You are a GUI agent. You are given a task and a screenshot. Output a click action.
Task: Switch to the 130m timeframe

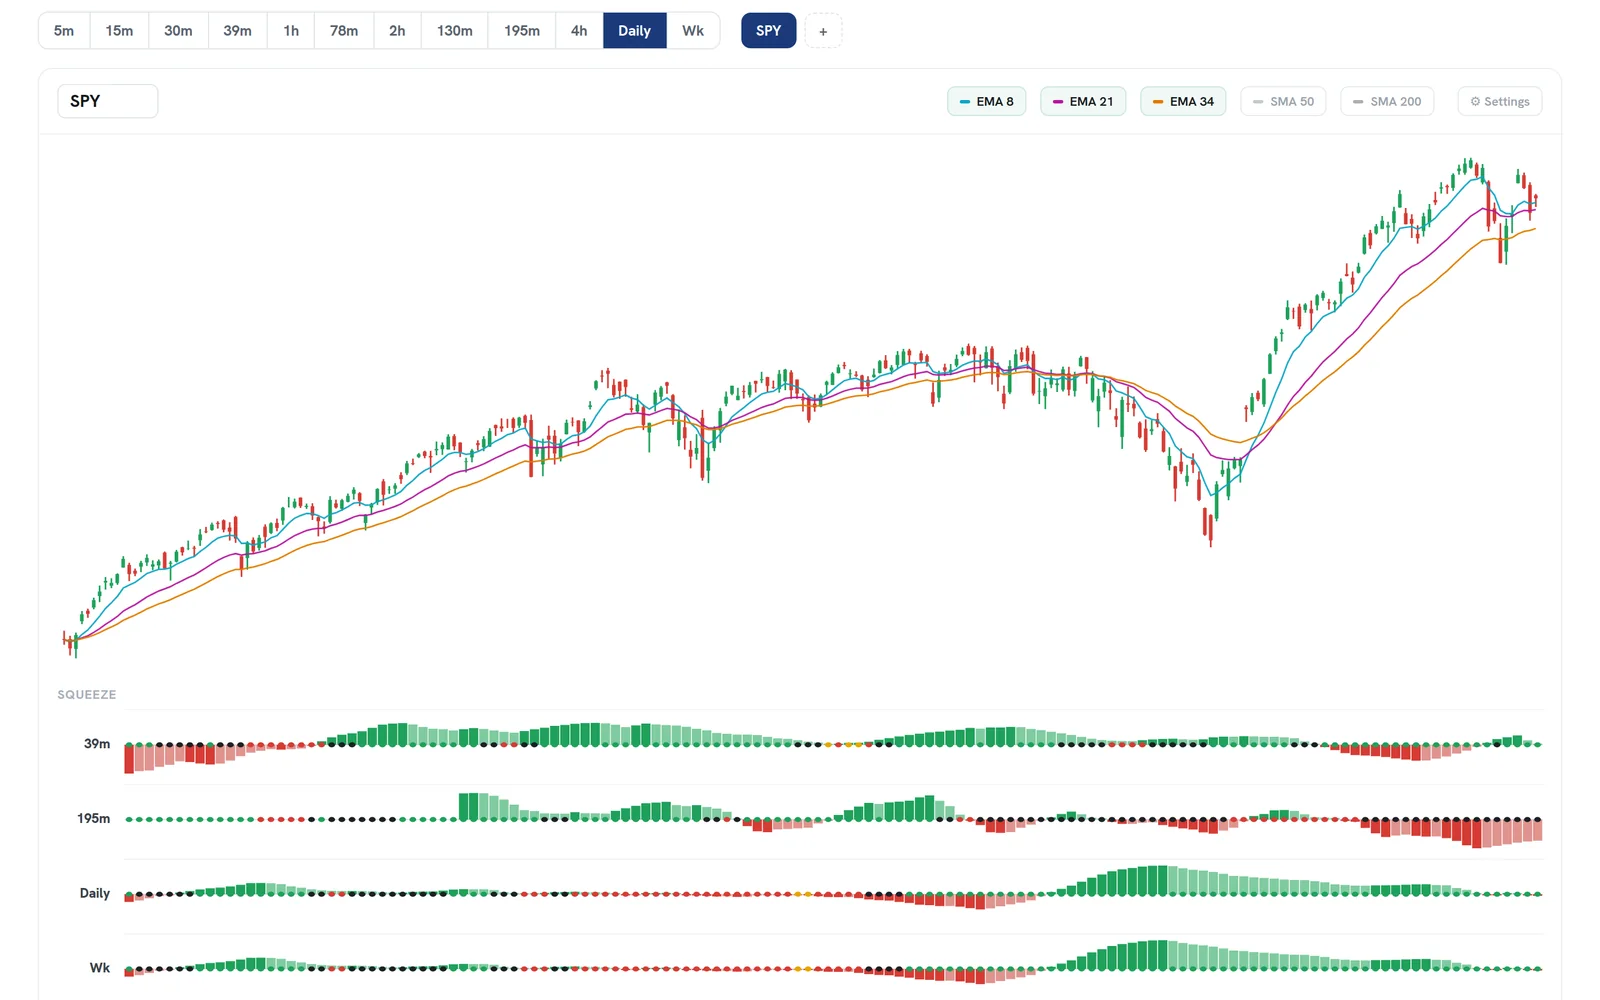(x=455, y=31)
